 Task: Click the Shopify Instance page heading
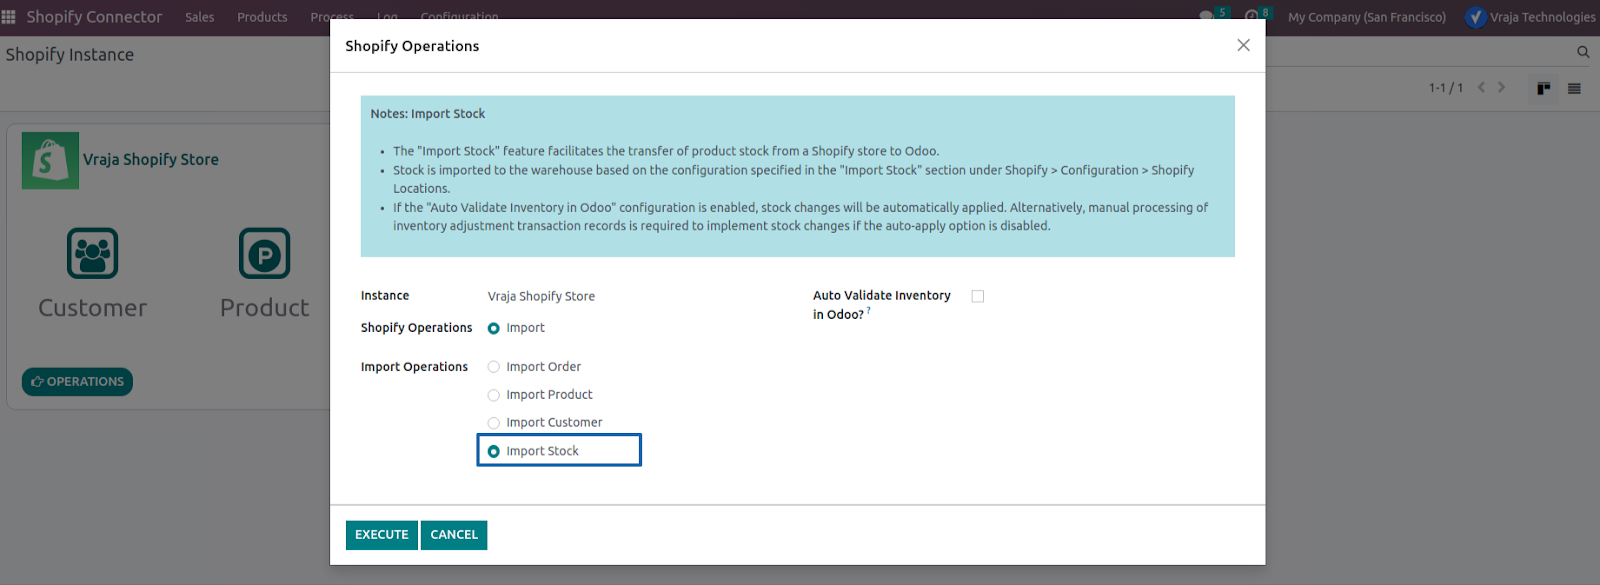pos(70,55)
